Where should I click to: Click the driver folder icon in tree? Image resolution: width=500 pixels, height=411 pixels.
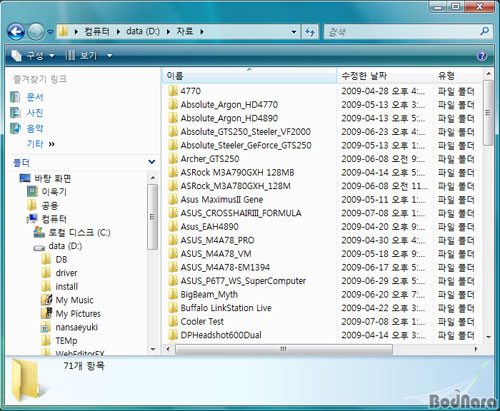tap(46, 273)
